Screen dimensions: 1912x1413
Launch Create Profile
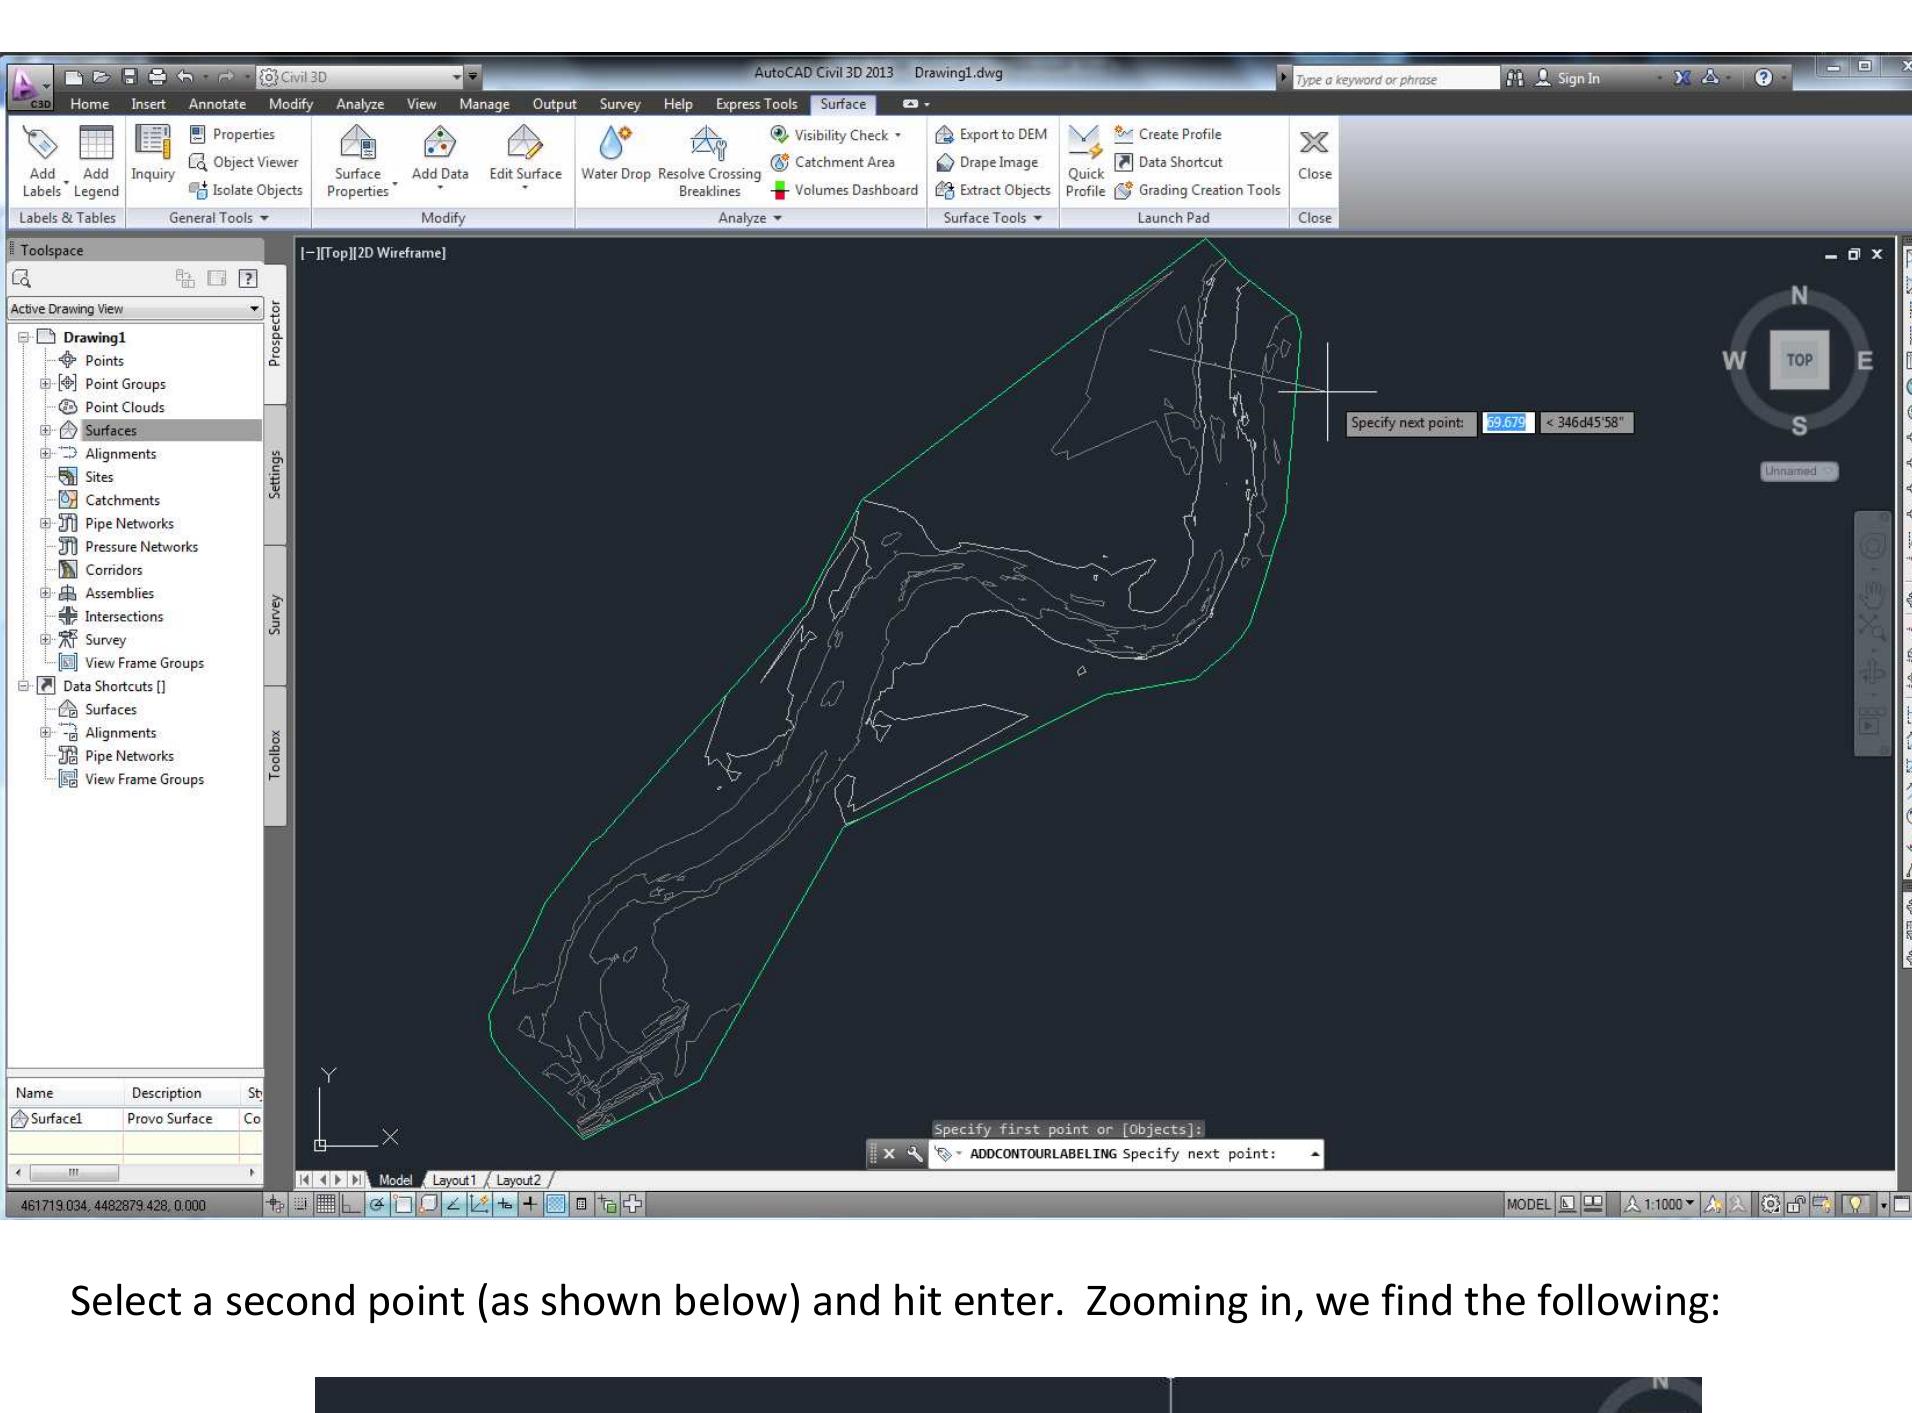click(1168, 134)
